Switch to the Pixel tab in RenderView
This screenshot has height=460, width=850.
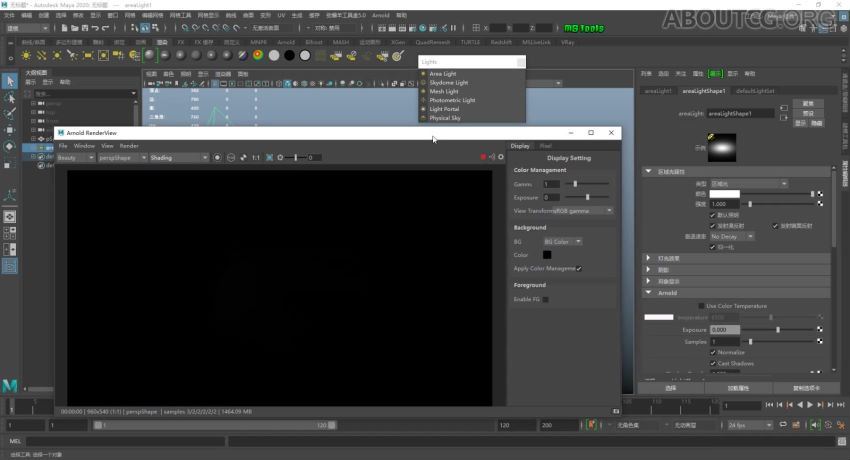point(545,146)
